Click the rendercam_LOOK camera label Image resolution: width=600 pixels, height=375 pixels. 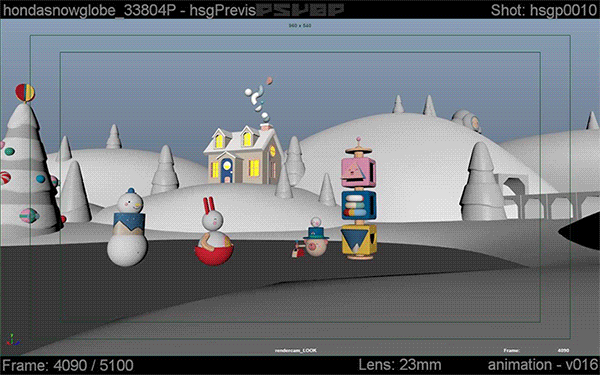coord(296,350)
